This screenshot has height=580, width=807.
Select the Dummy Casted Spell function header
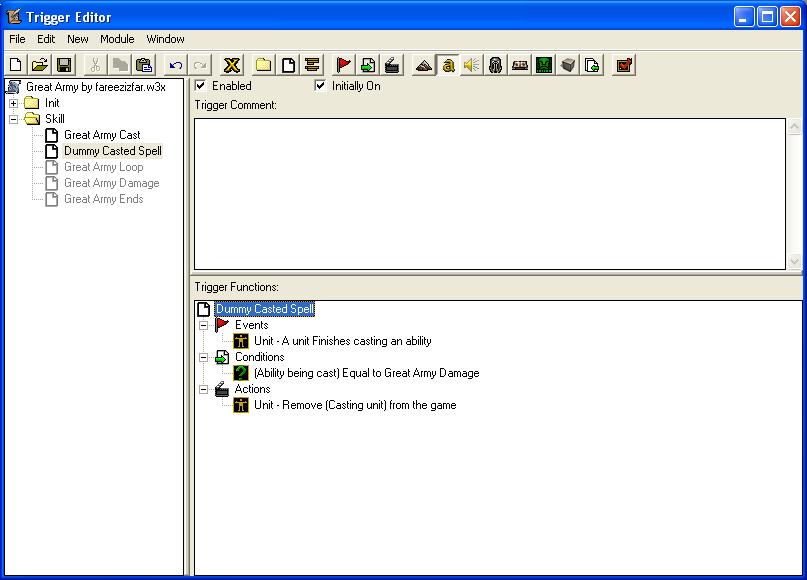265,309
